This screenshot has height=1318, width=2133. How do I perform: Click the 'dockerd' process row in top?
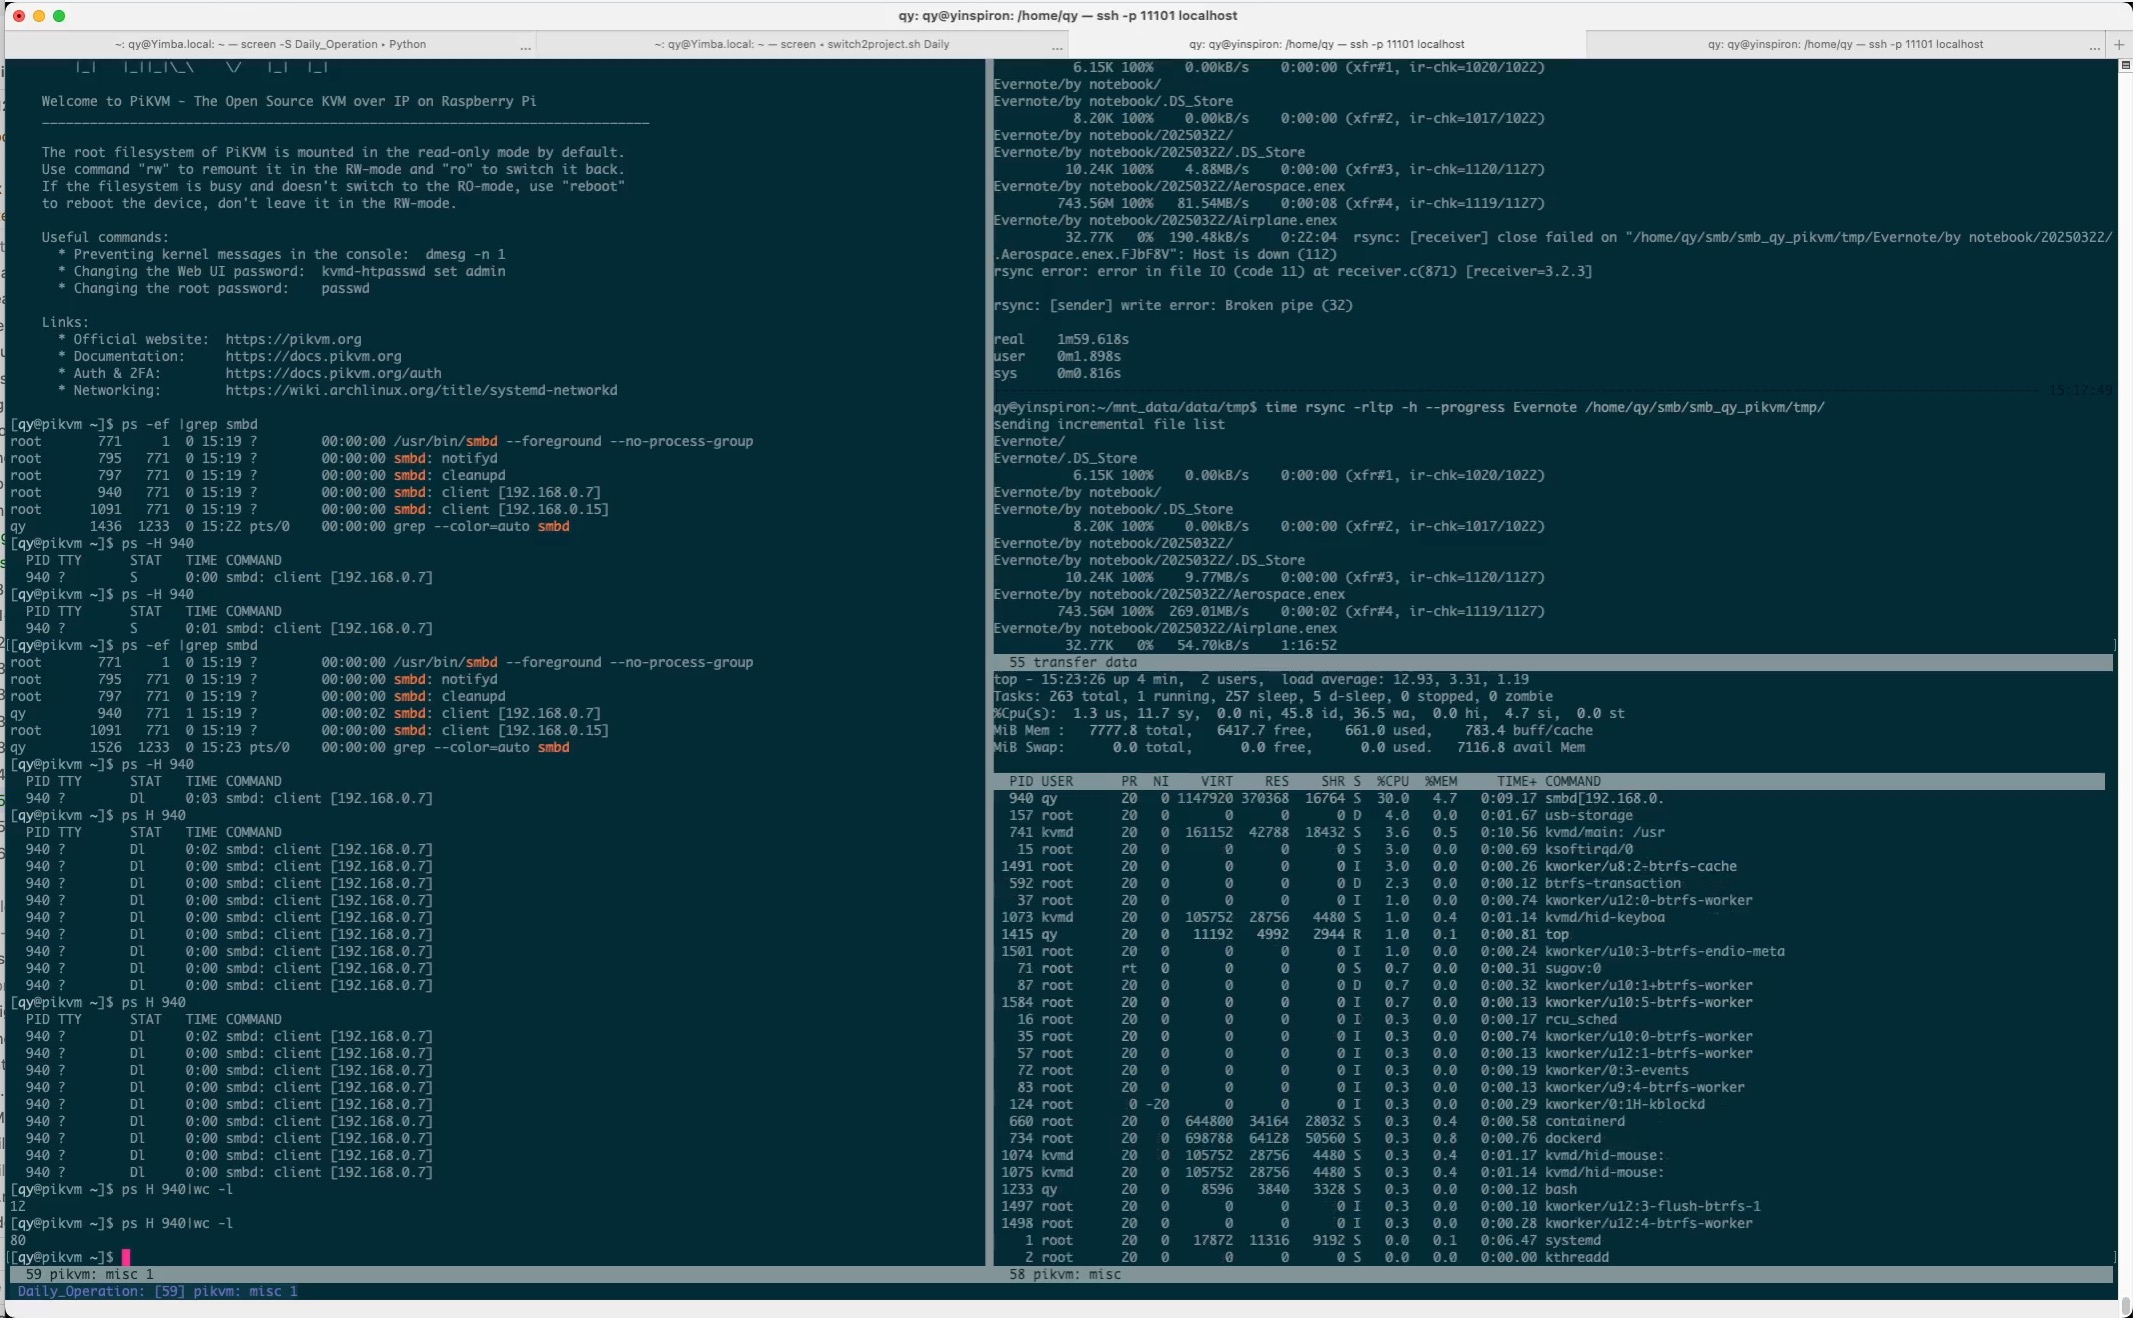[x=1304, y=1138]
